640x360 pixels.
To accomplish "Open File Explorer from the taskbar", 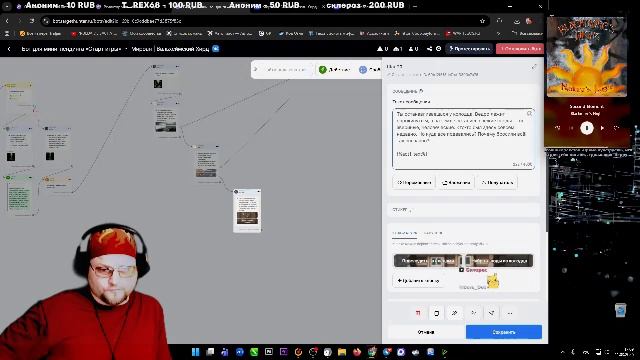I will 342,352.
